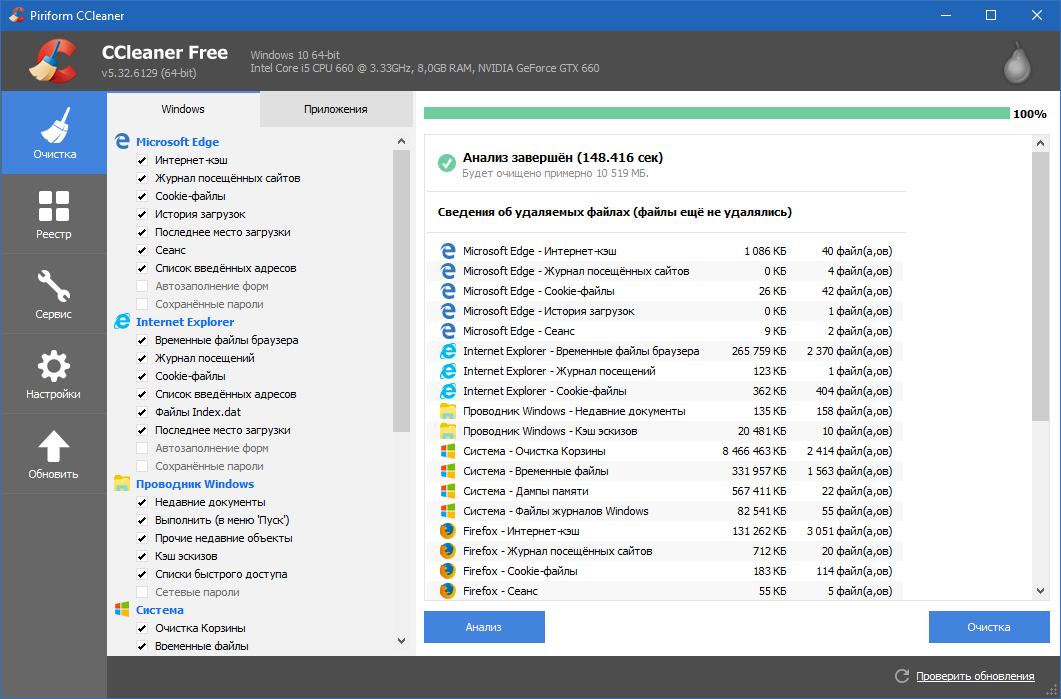1061x699 pixels.
Task: Click Firefox icon of Сеанс result row
Action: pyautogui.click(x=447, y=591)
